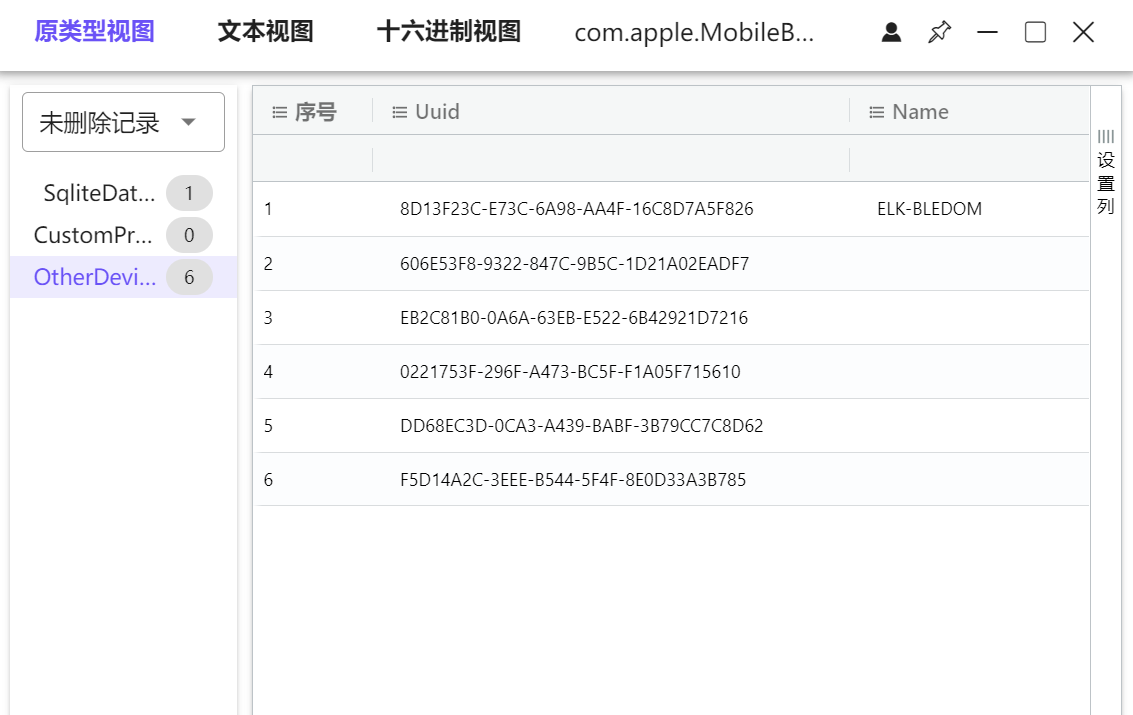
Task: Minimize the window
Action: pos(988,33)
